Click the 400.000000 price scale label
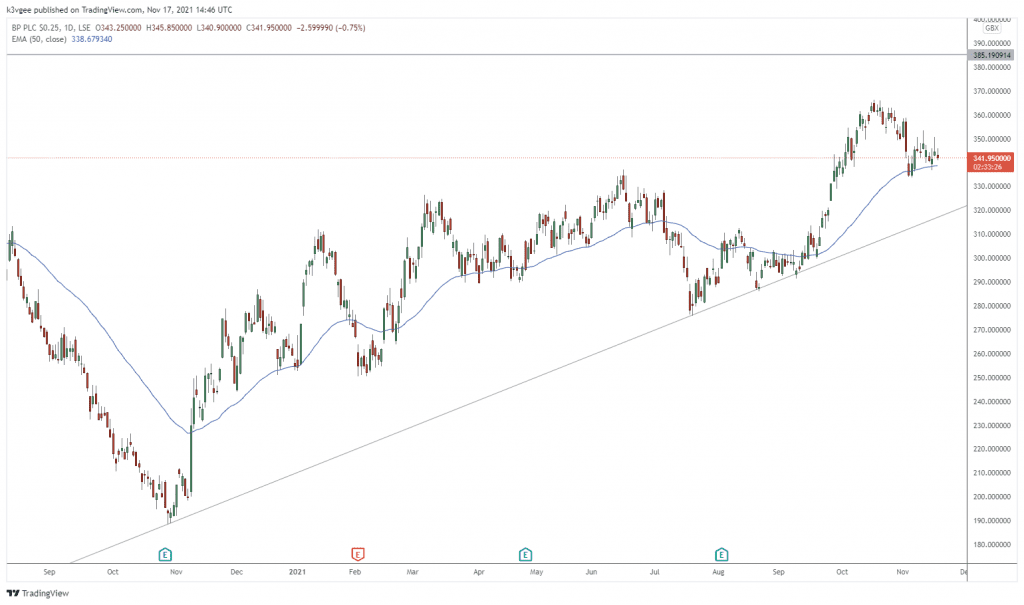The height and width of the screenshot is (605, 1024). [x=993, y=19]
